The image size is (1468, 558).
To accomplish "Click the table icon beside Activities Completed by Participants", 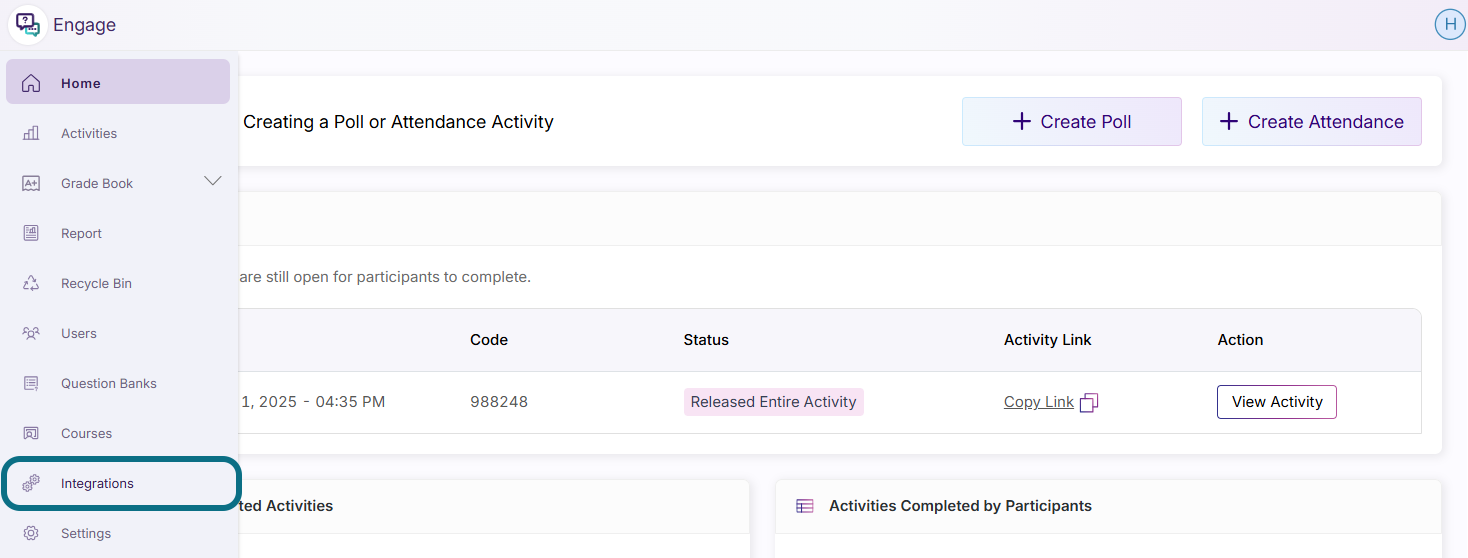I will tap(805, 506).
